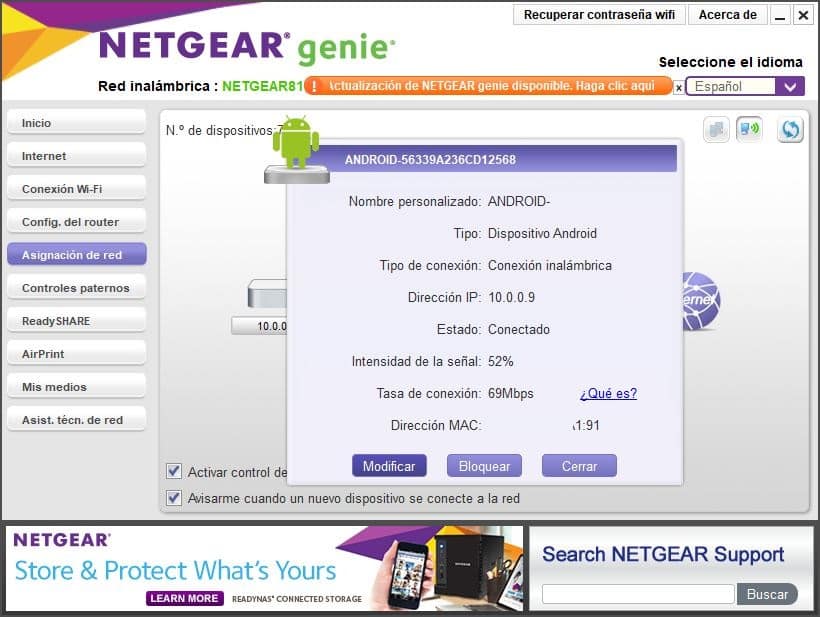This screenshot has height=617, width=820.
Task: Dismiss the orange update notification with the x
Action: (x=678, y=87)
